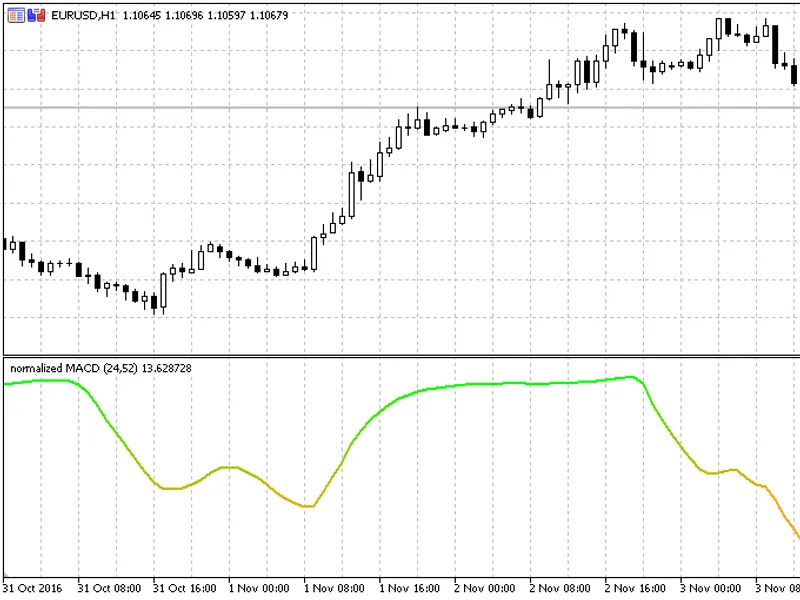Click the 13.628728 indicator value
800x600 pixels.
(x=166, y=368)
